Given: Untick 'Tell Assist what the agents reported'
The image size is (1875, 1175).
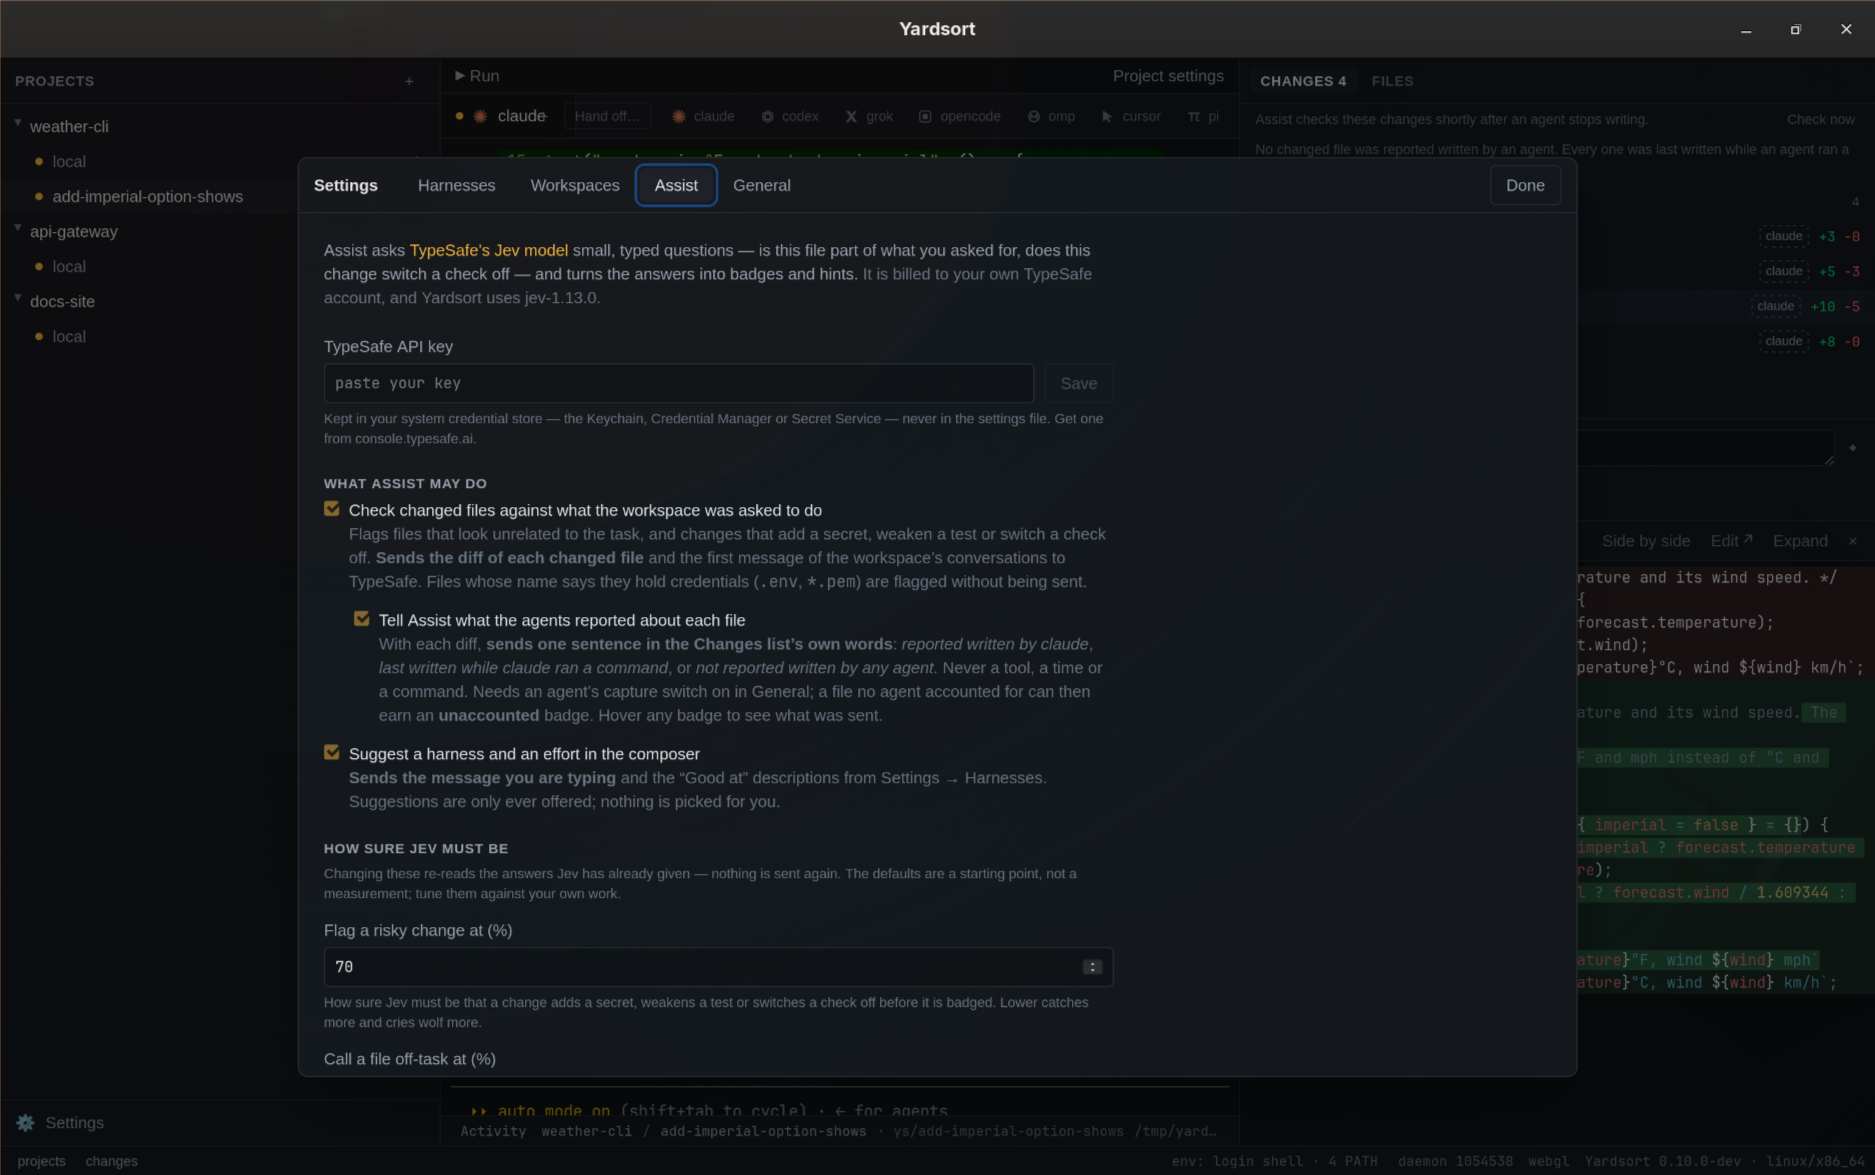Looking at the screenshot, I should click(362, 619).
